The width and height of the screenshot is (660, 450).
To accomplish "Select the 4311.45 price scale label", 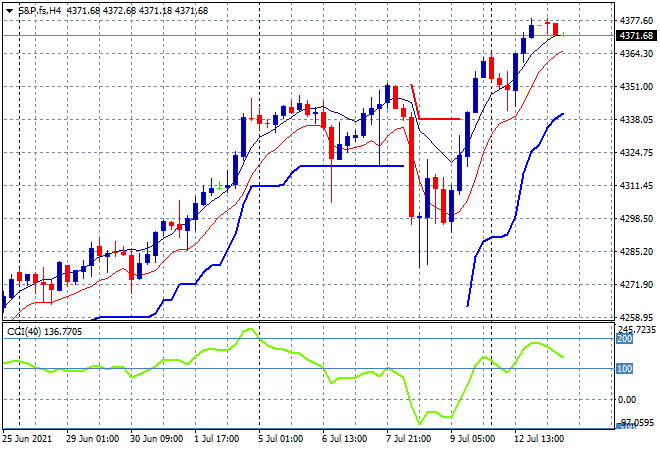I will pyautogui.click(x=636, y=185).
